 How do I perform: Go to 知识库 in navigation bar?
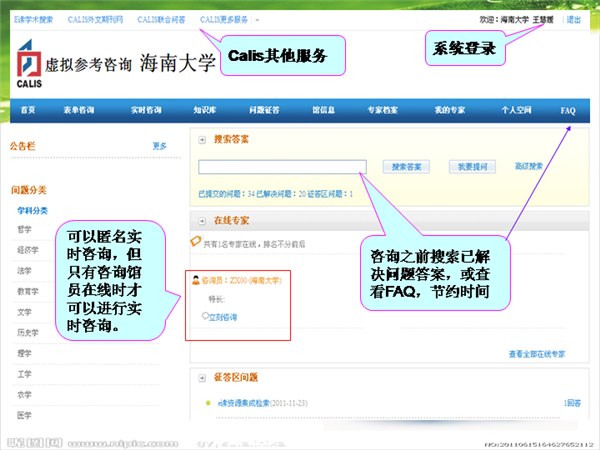coord(205,110)
